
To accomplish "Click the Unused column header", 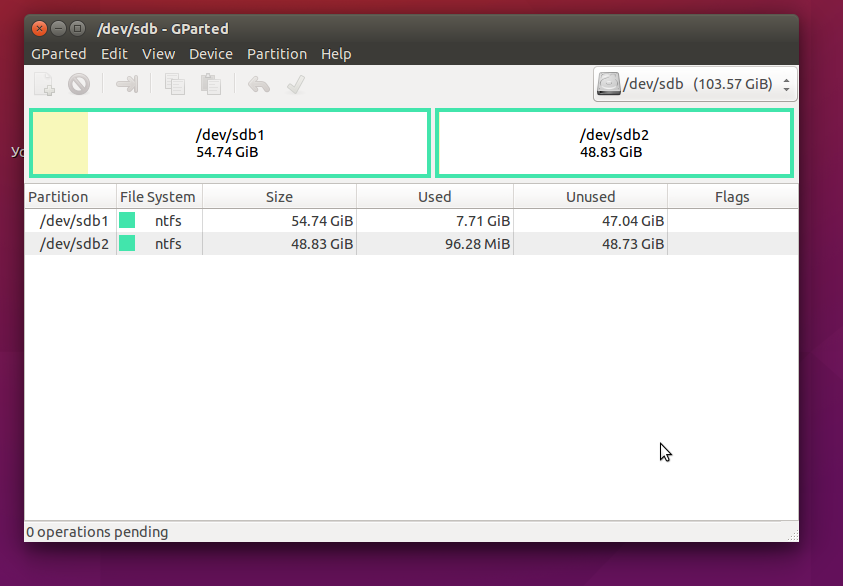I will 590,197.
